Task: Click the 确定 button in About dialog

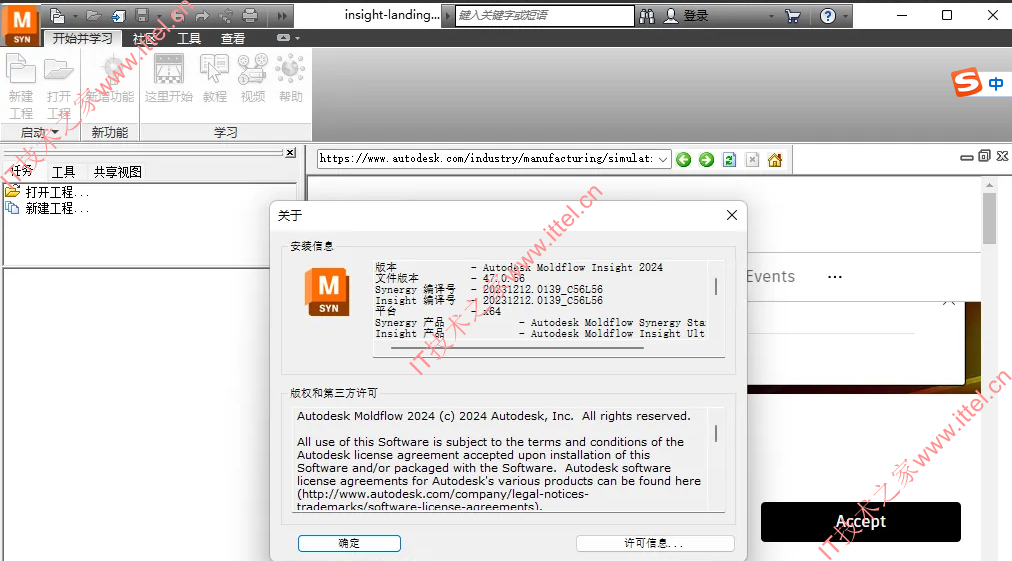Action: 349,544
